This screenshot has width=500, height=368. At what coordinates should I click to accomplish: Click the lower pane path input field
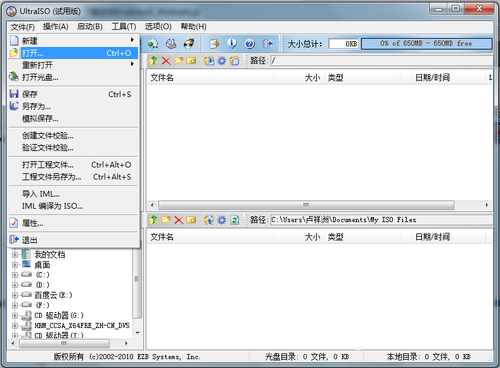click(381, 220)
